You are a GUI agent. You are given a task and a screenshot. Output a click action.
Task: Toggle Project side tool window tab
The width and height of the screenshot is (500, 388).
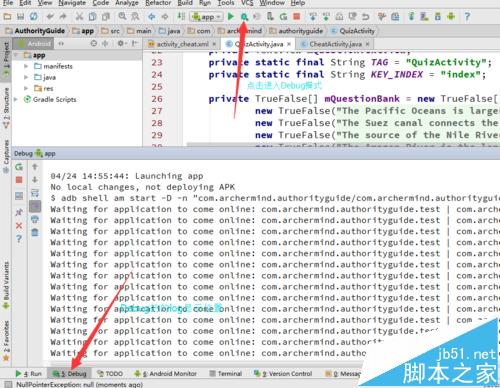pos(6,59)
